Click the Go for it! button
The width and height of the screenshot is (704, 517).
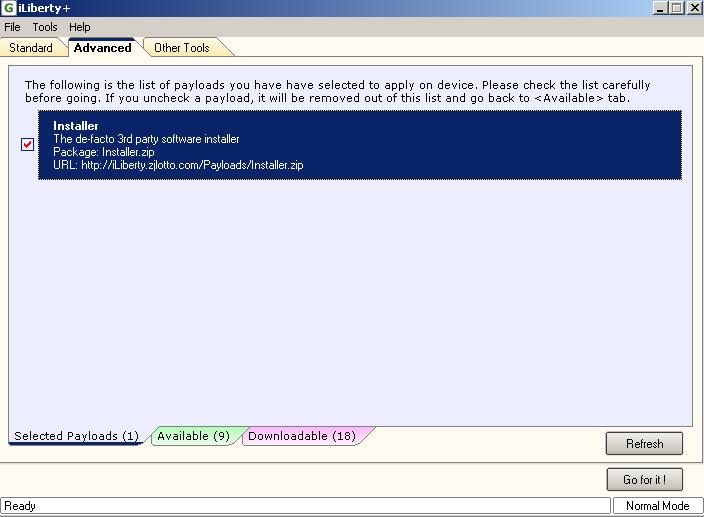click(x=644, y=480)
